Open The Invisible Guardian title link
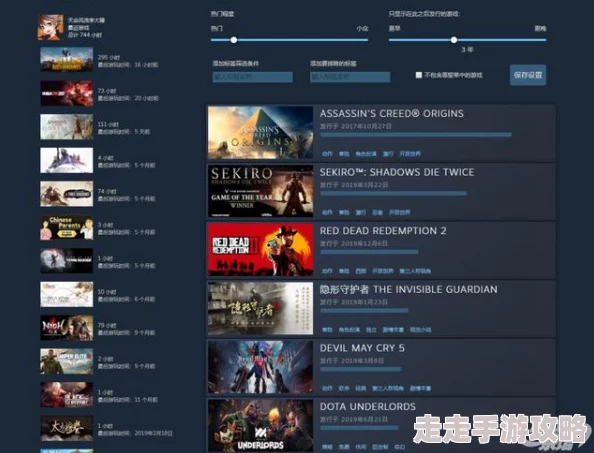Screen dimensions: 594x453 tap(408, 289)
